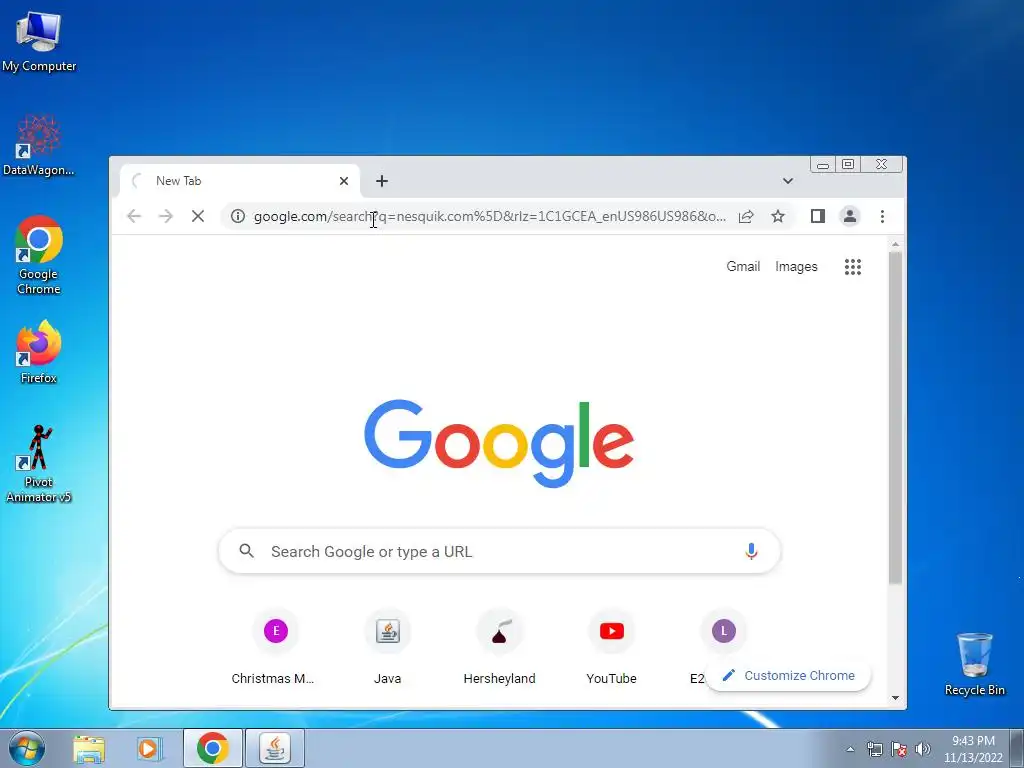Image resolution: width=1024 pixels, height=768 pixels.
Task: Select the DataWagon desktop shortcut
Action: (39, 145)
